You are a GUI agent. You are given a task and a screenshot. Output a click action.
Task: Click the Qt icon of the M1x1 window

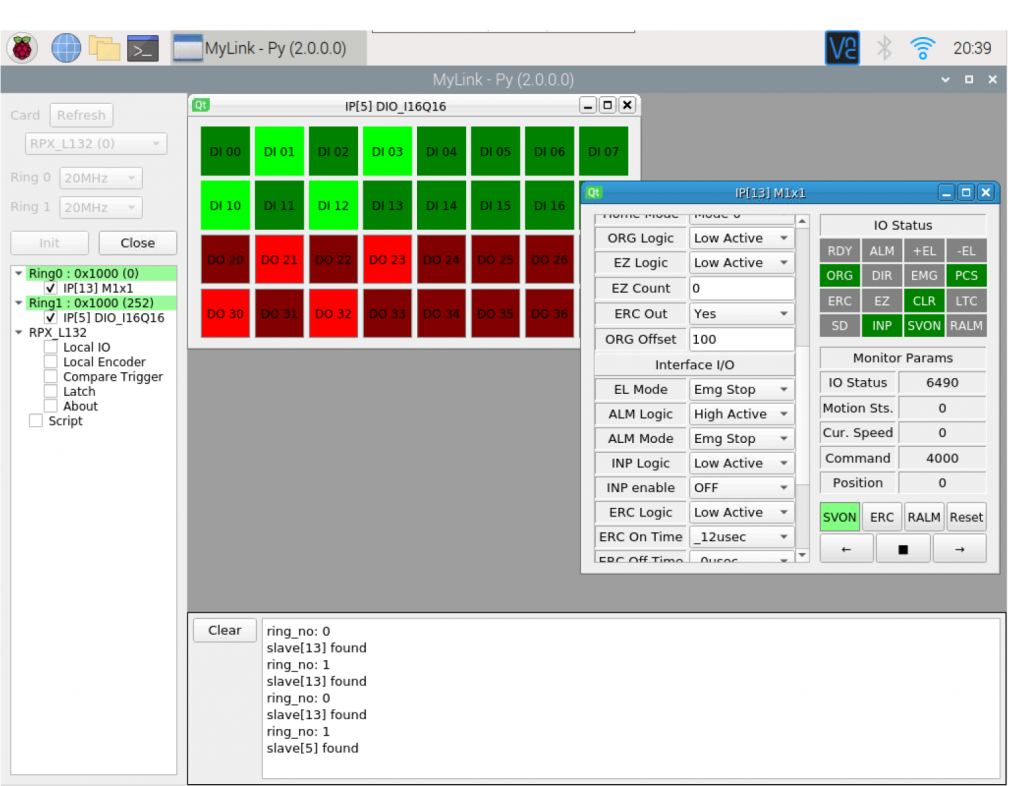(593, 193)
